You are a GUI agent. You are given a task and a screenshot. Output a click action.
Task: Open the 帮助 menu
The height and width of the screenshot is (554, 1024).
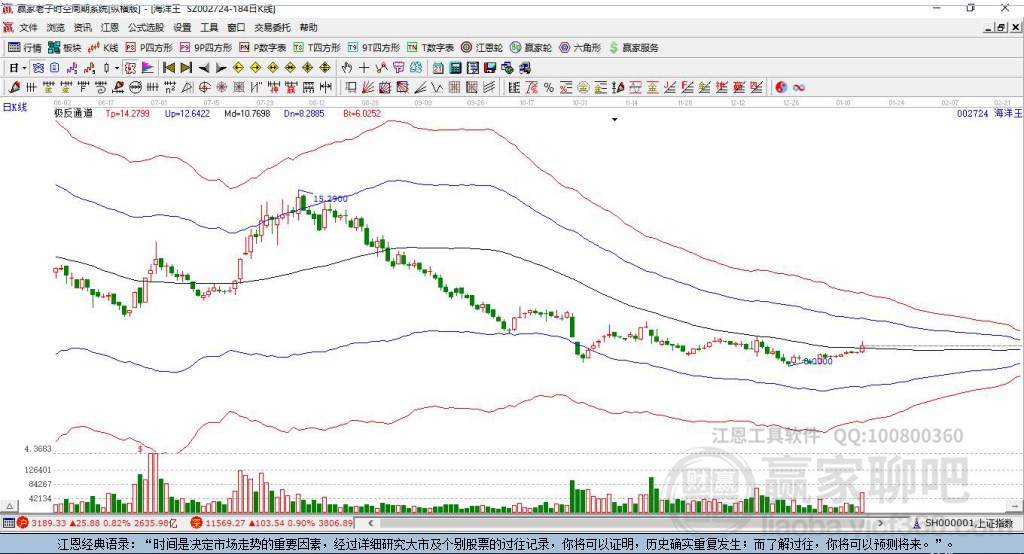tap(308, 27)
